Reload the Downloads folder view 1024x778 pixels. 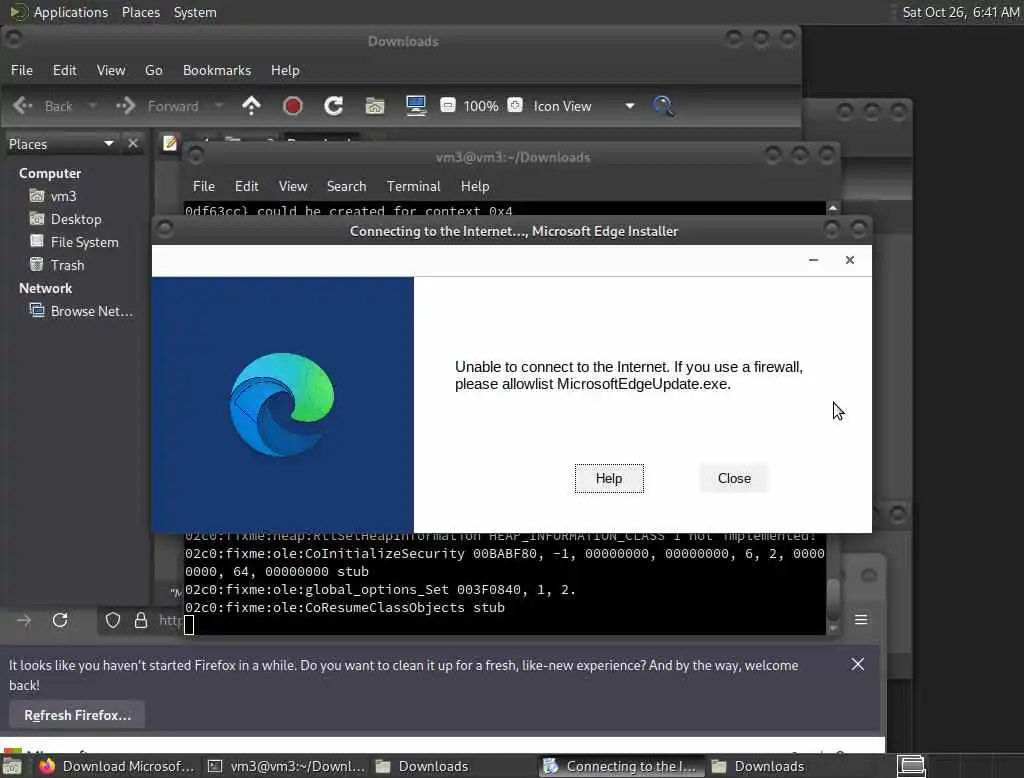click(334, 106)
